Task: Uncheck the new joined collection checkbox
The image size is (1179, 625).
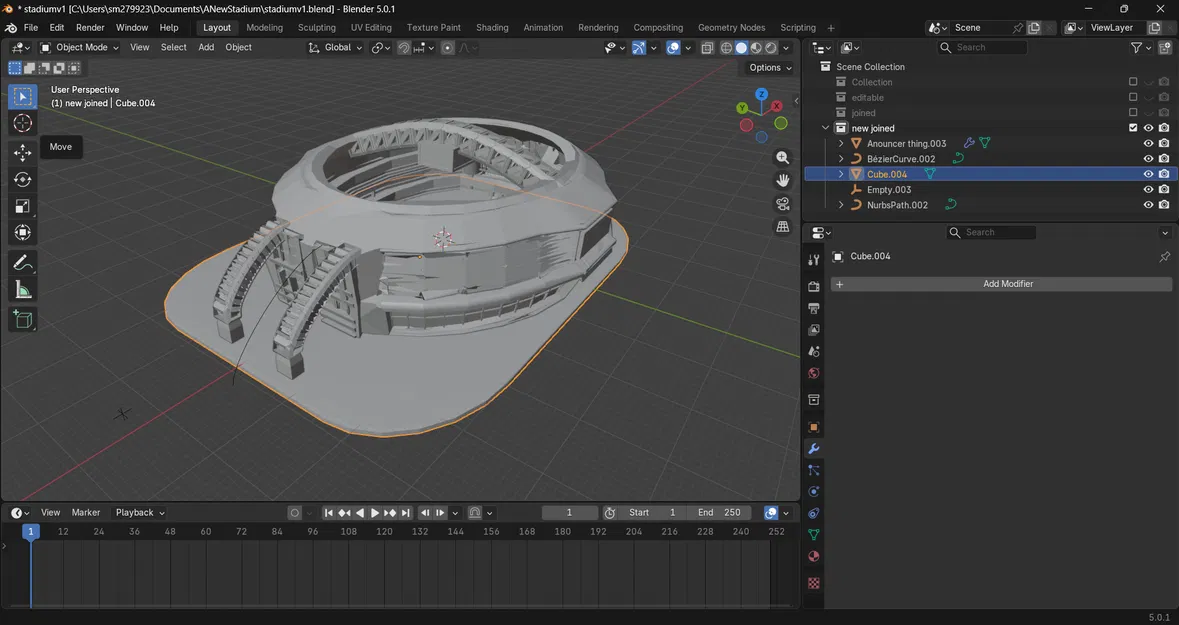Action: click(1133, 128)
